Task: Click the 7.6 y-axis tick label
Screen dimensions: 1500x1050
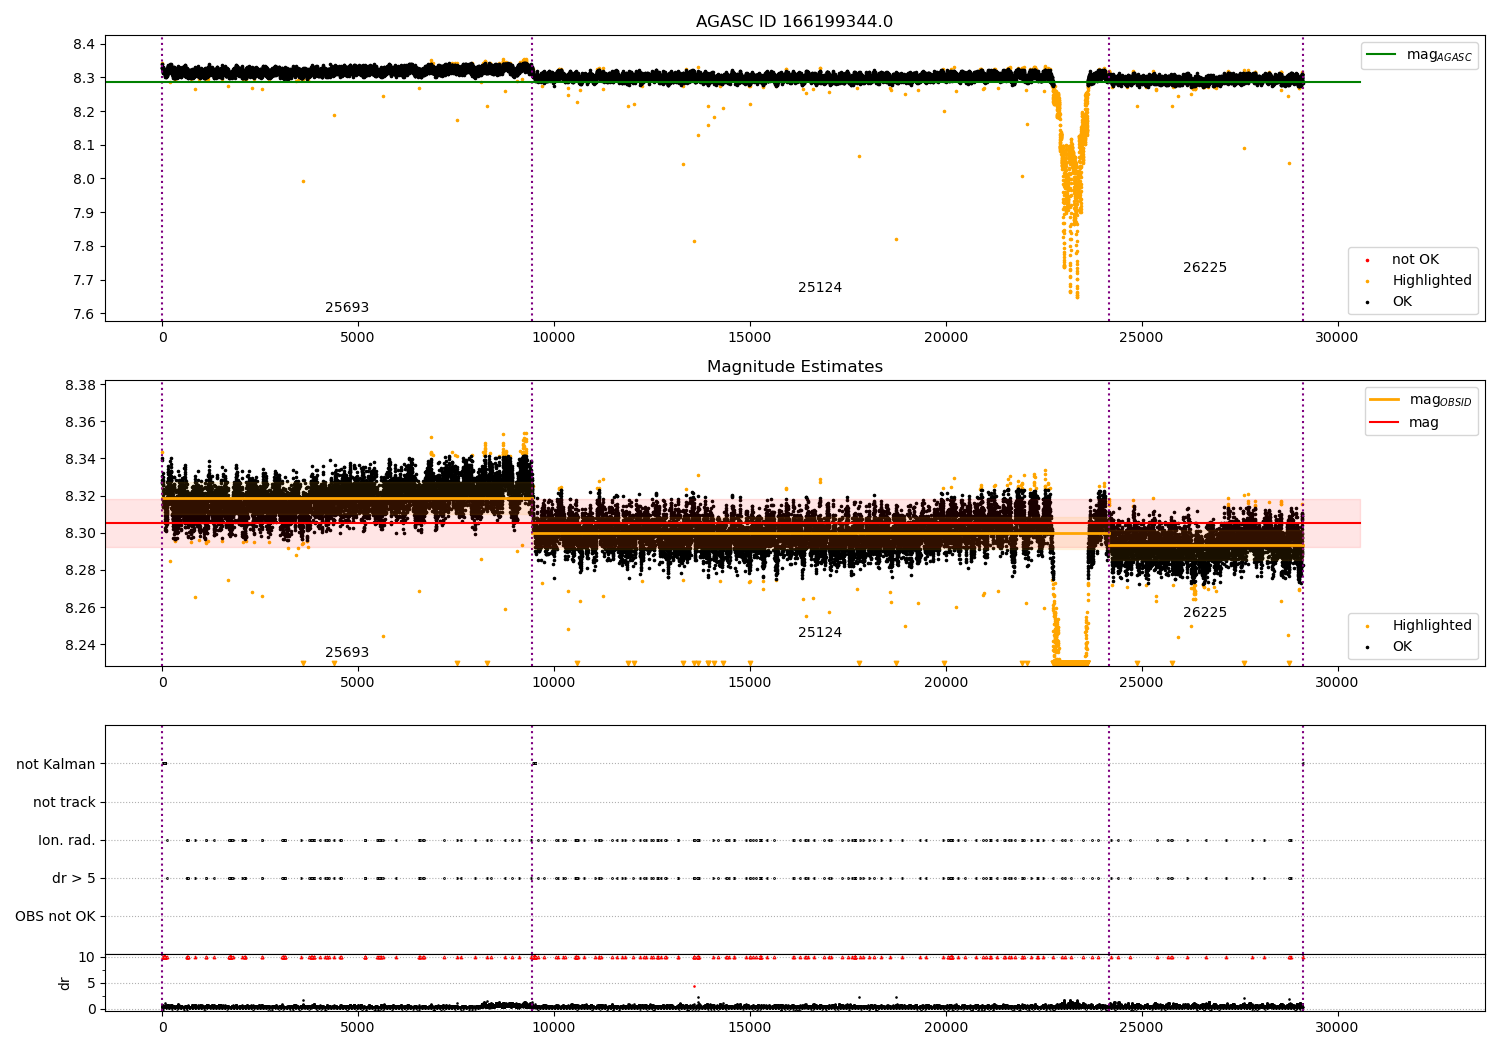Action: coord(84,314)
